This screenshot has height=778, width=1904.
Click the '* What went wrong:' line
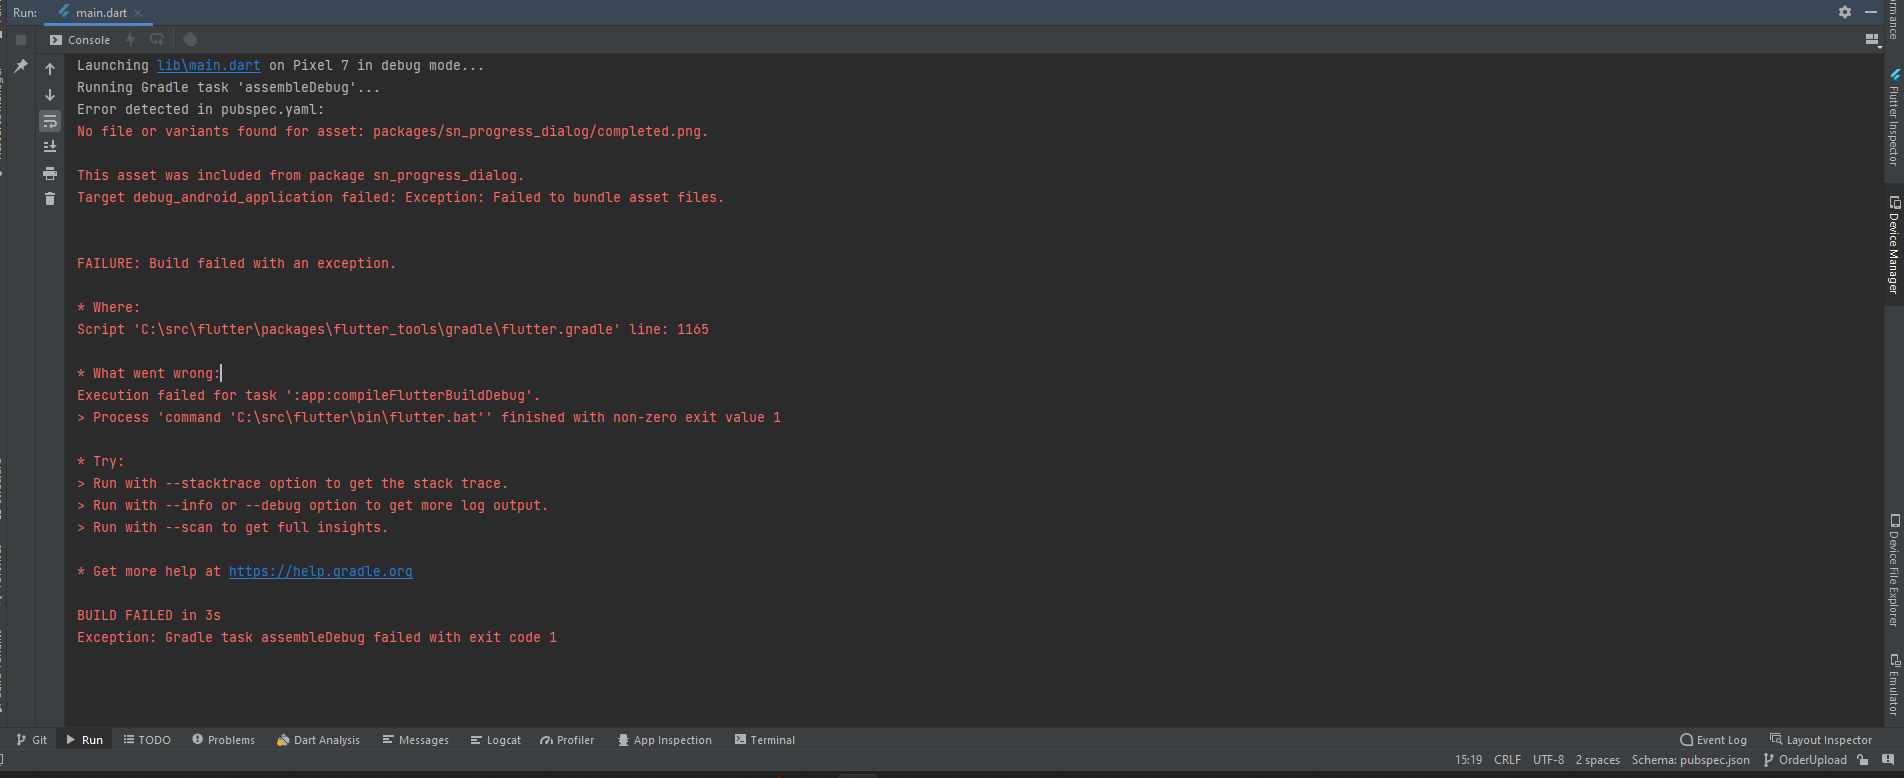point(149,374)
